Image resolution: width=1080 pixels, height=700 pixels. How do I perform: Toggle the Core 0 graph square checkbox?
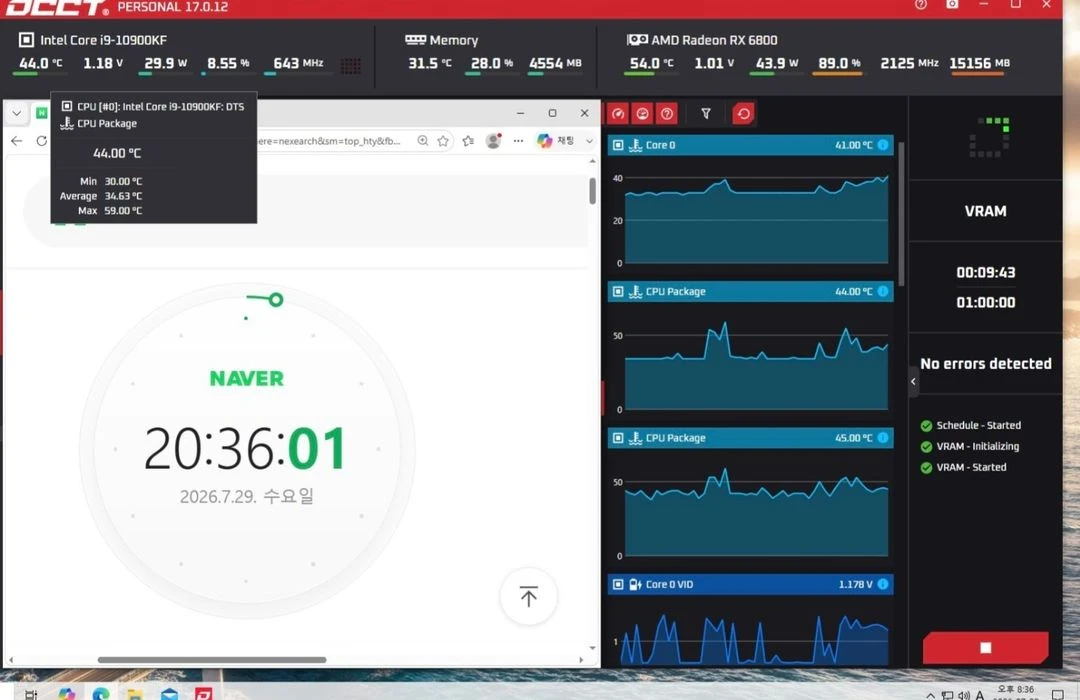[618, 145]
